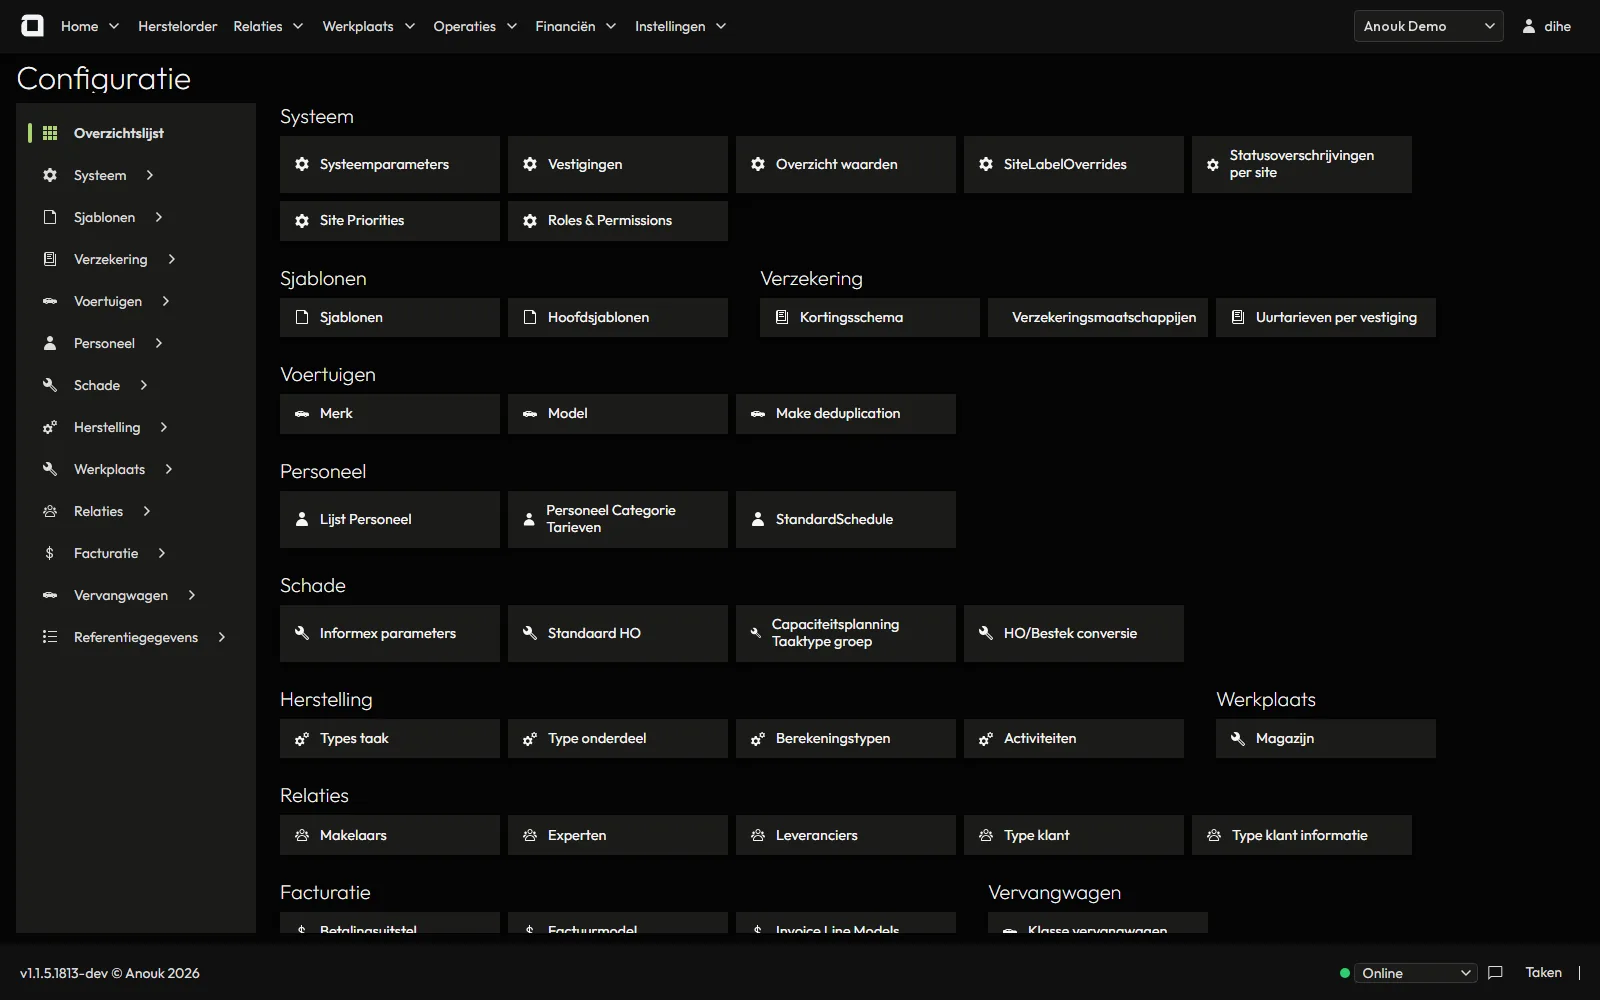Open the HO/Bestek conversie tile

coord(1074,633)
